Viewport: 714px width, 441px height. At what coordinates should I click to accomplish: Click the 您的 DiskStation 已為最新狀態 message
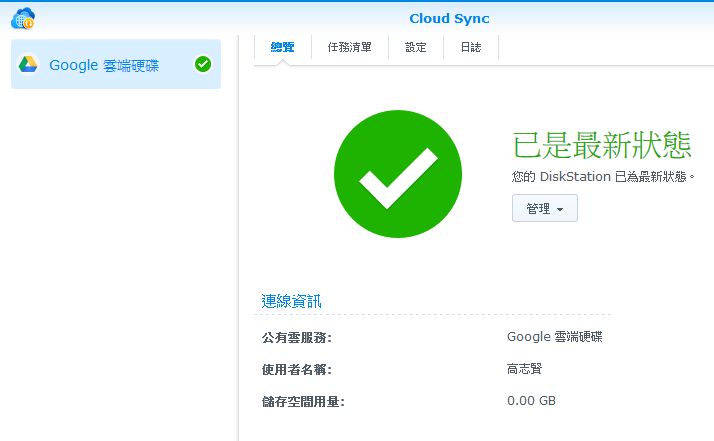(603, 177)
